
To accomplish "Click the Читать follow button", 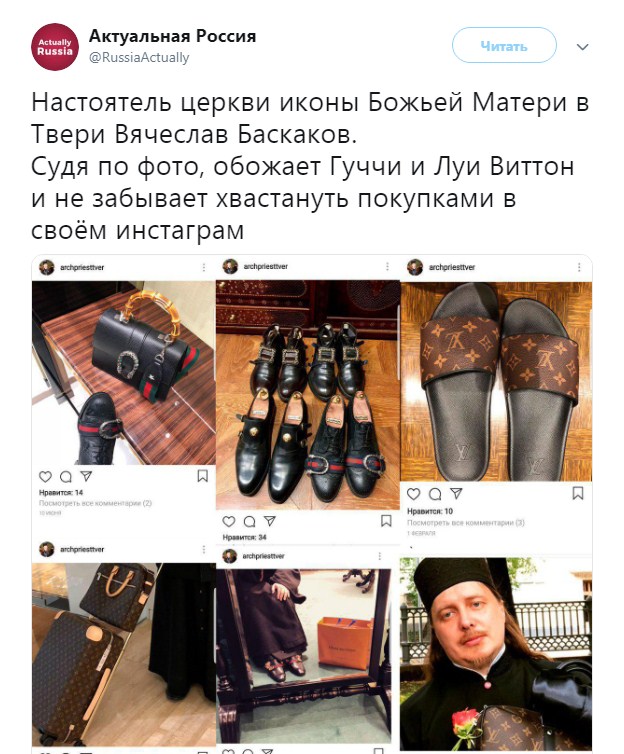I will tap(504, 45).
